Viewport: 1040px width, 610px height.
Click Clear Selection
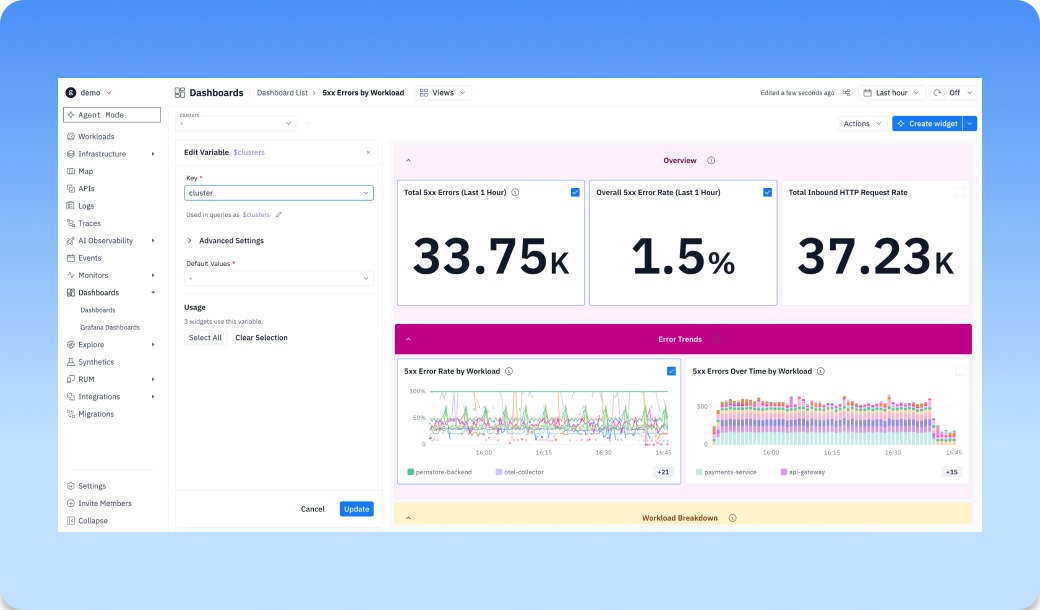pos(261,337)
